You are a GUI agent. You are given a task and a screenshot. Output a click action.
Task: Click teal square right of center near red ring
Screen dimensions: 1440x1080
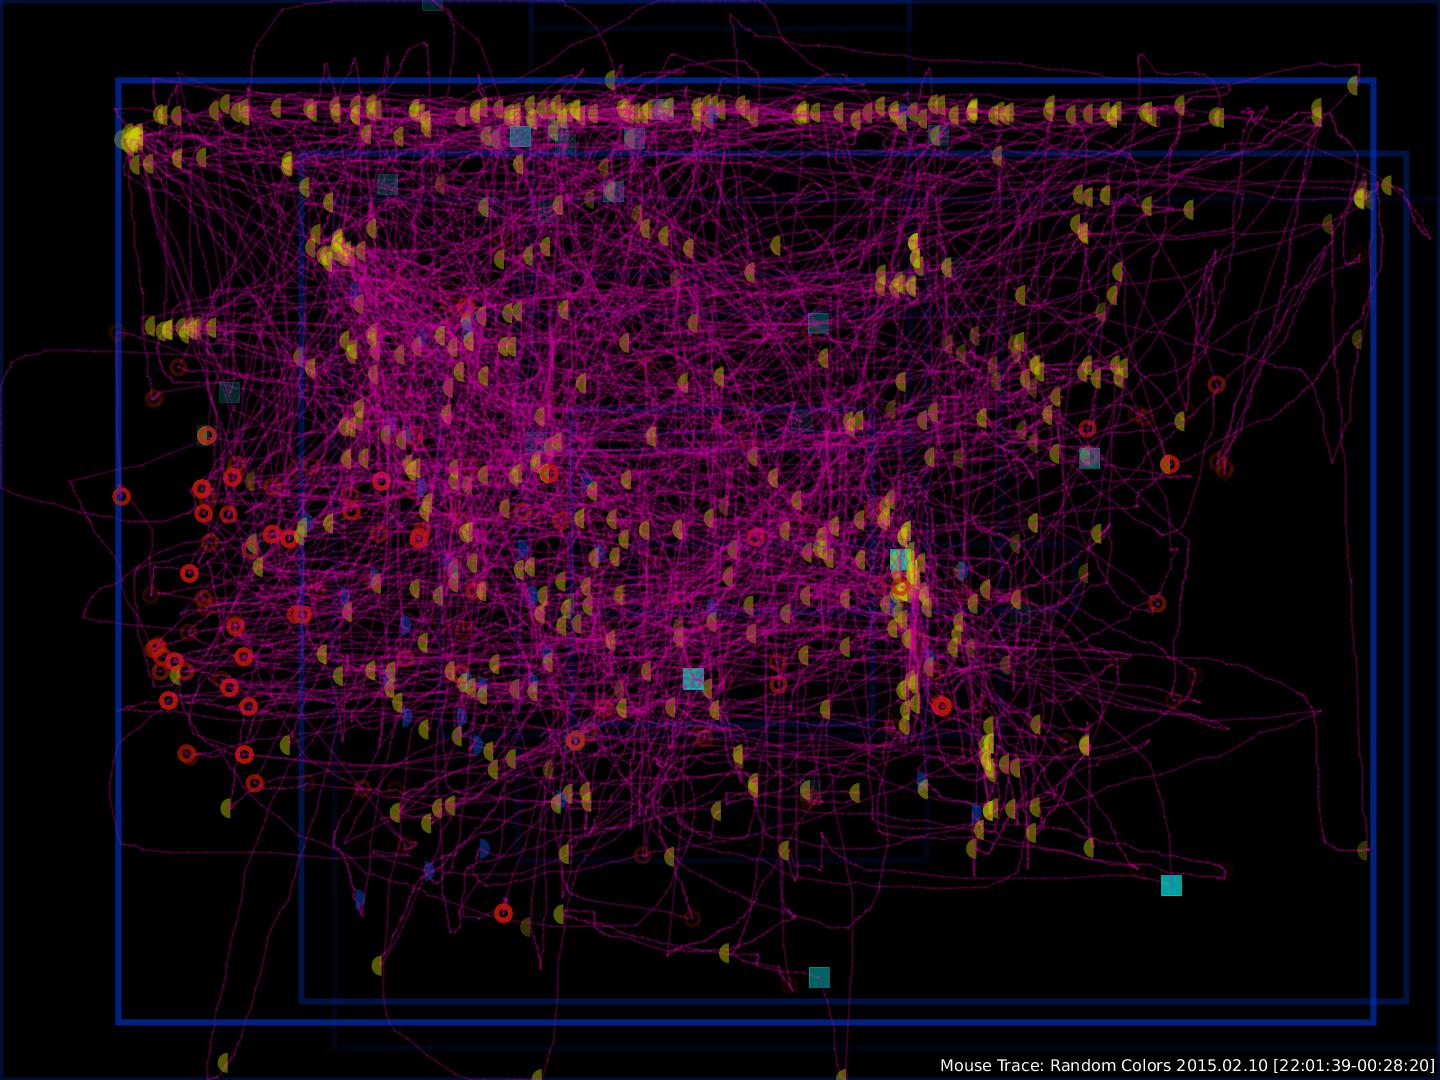1089,458
